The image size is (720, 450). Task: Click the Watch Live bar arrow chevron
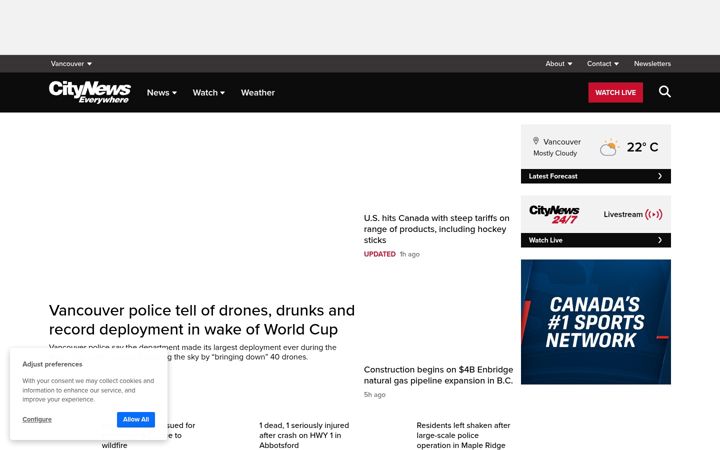click(x=660, y=240)
